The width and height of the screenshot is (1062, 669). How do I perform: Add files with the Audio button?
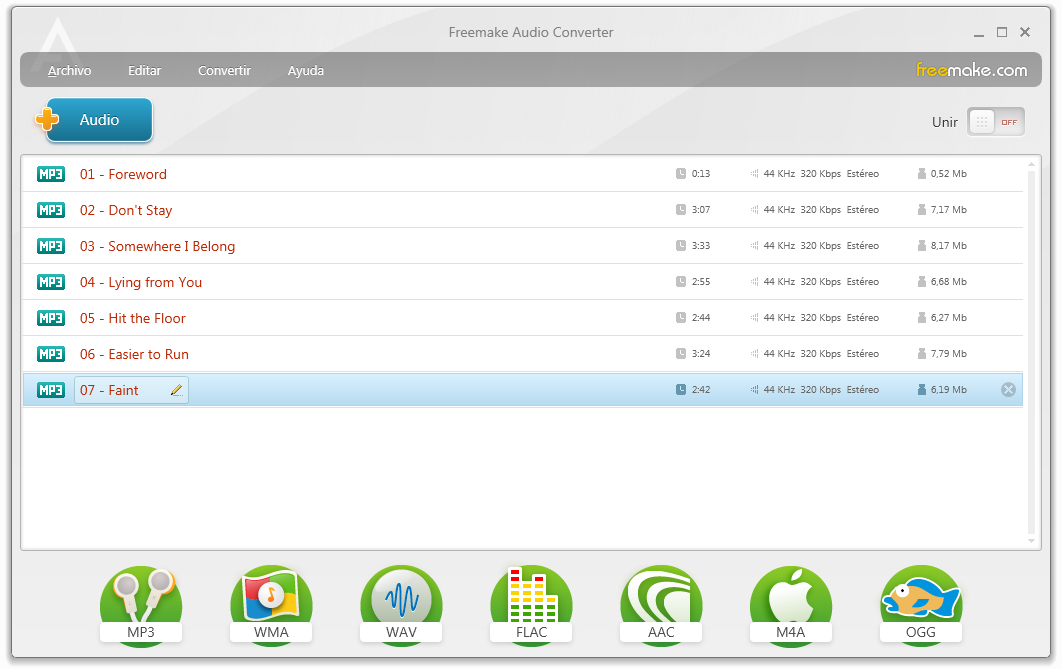tap(98, 120)
